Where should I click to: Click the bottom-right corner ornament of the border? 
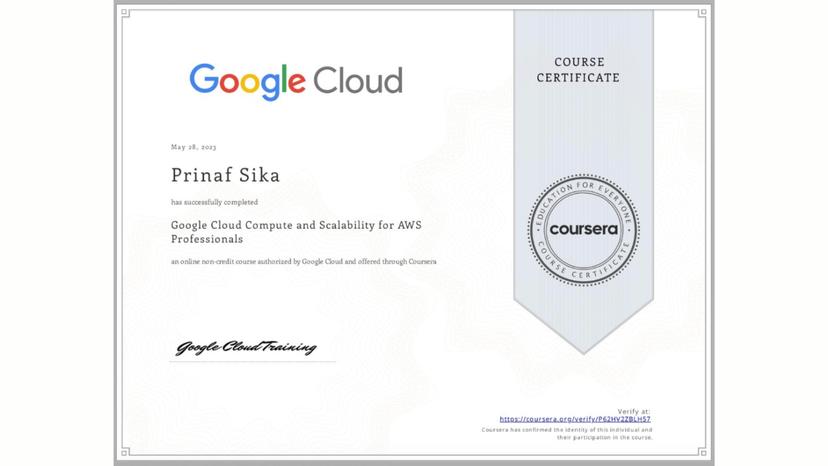704,453
